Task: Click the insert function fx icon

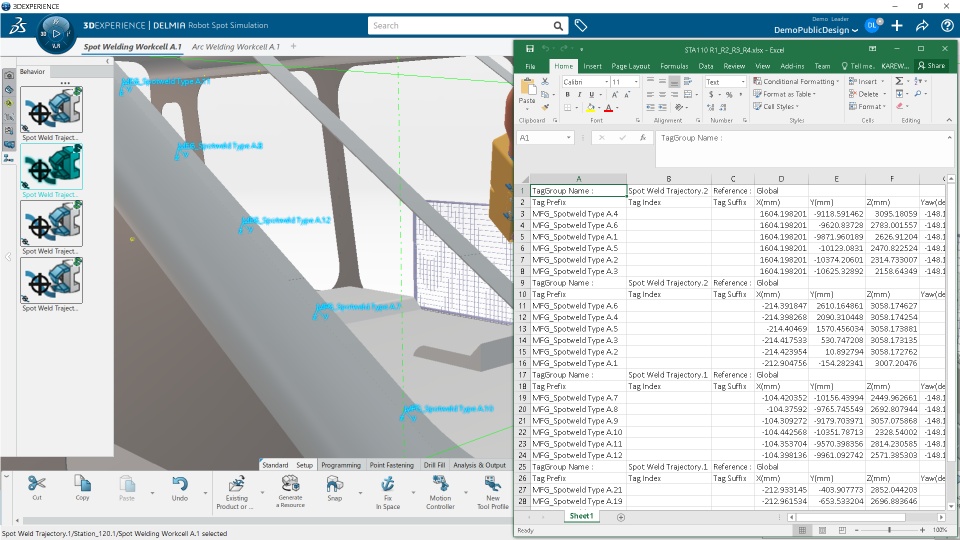Action: [x=643, y=138]
